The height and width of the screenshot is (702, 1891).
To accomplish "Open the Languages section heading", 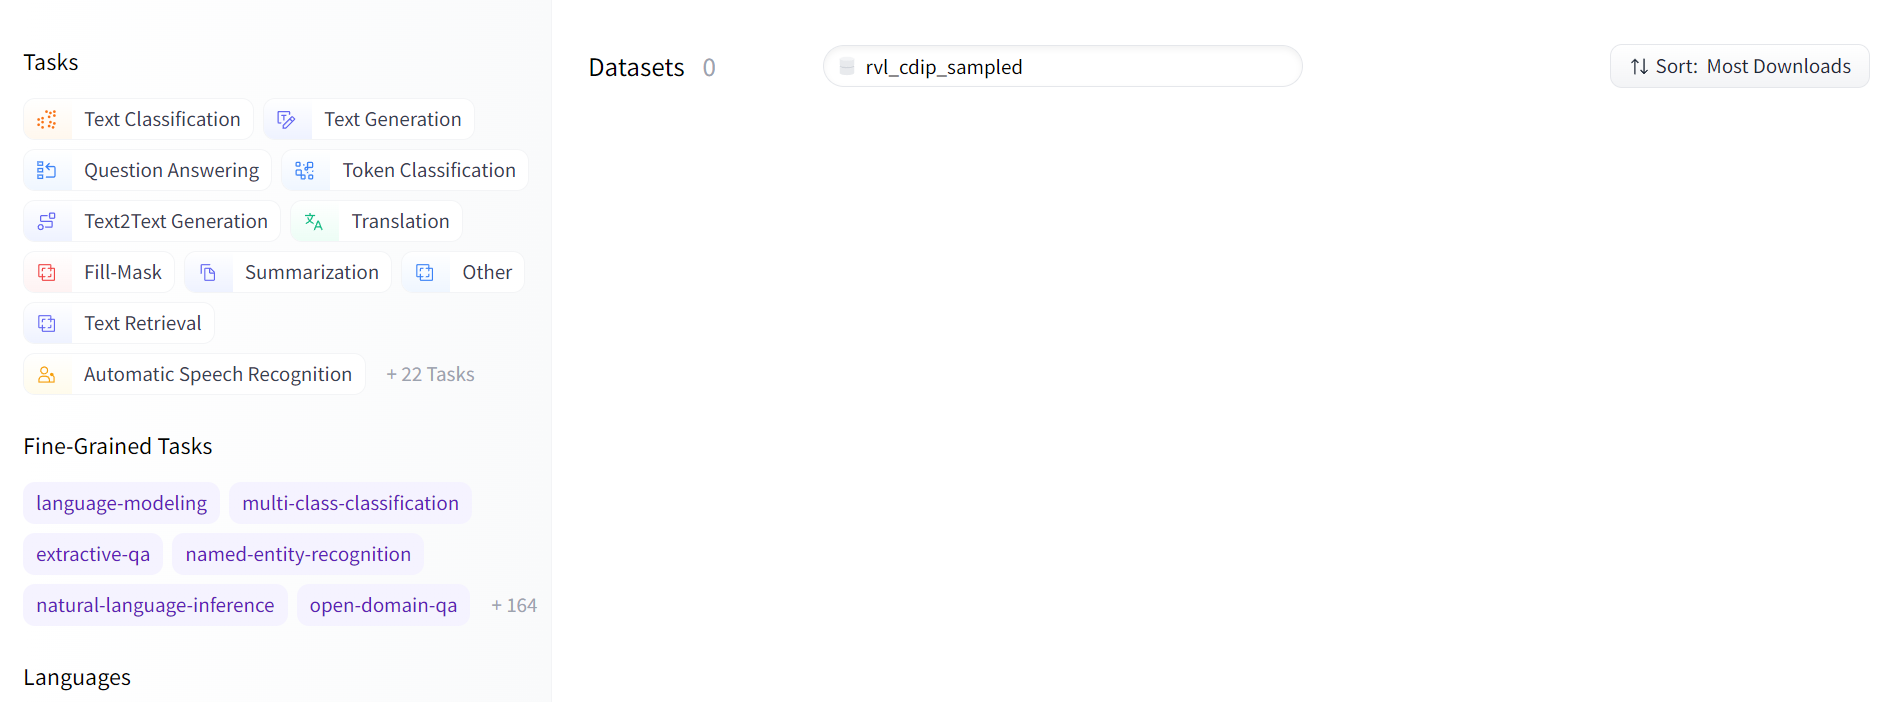I will point(76,677).
